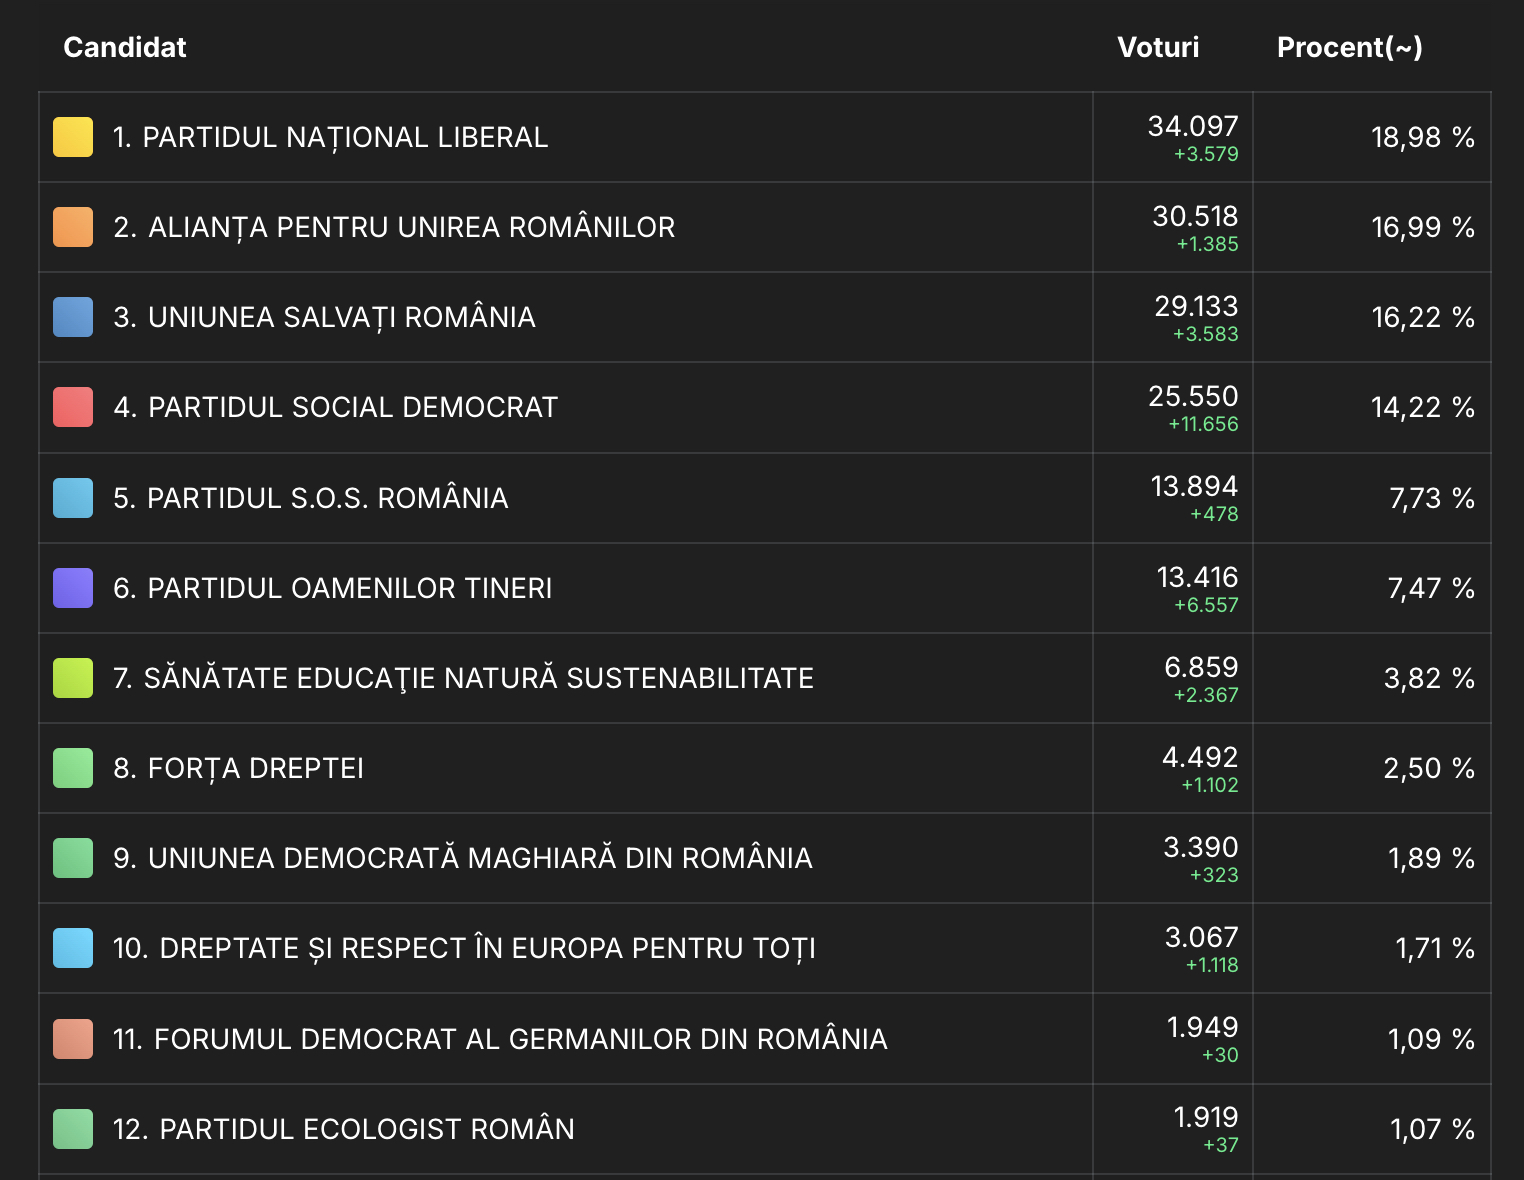Click the vote count 34.097
The image size is (1524, 1180).
click(1193, 126)
